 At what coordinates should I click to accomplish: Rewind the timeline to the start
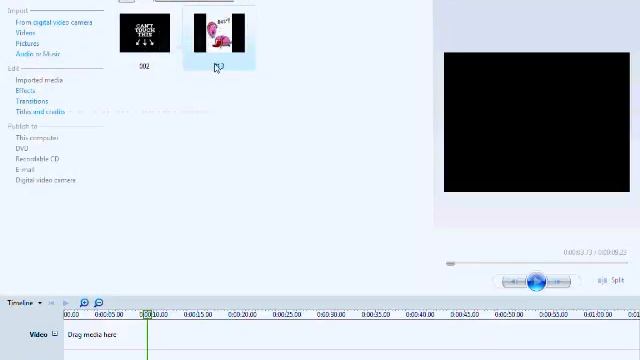[51, 303]
